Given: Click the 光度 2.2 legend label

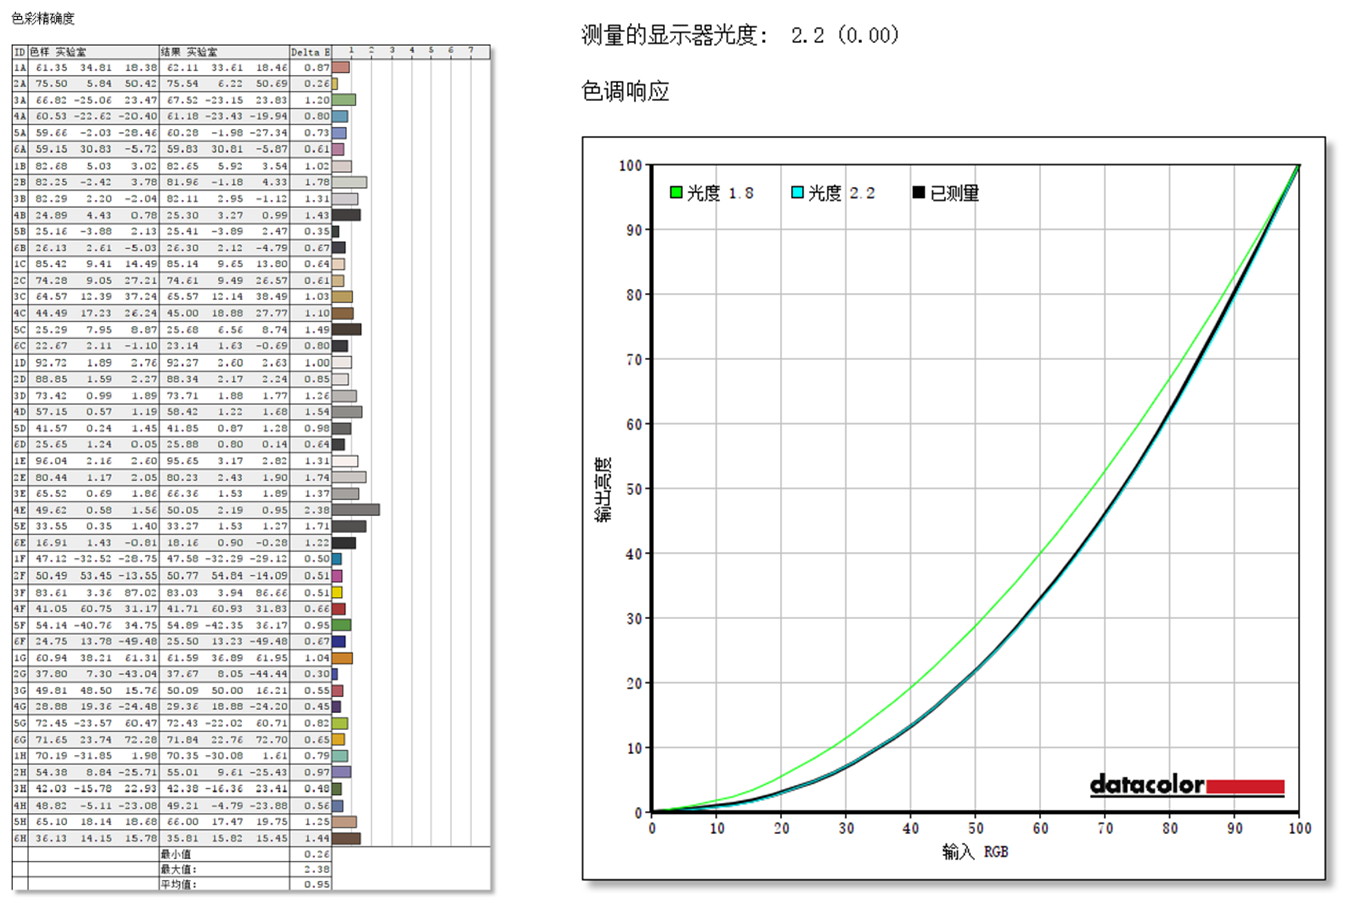Looking at the screenshot, I should tap(841, 193).
